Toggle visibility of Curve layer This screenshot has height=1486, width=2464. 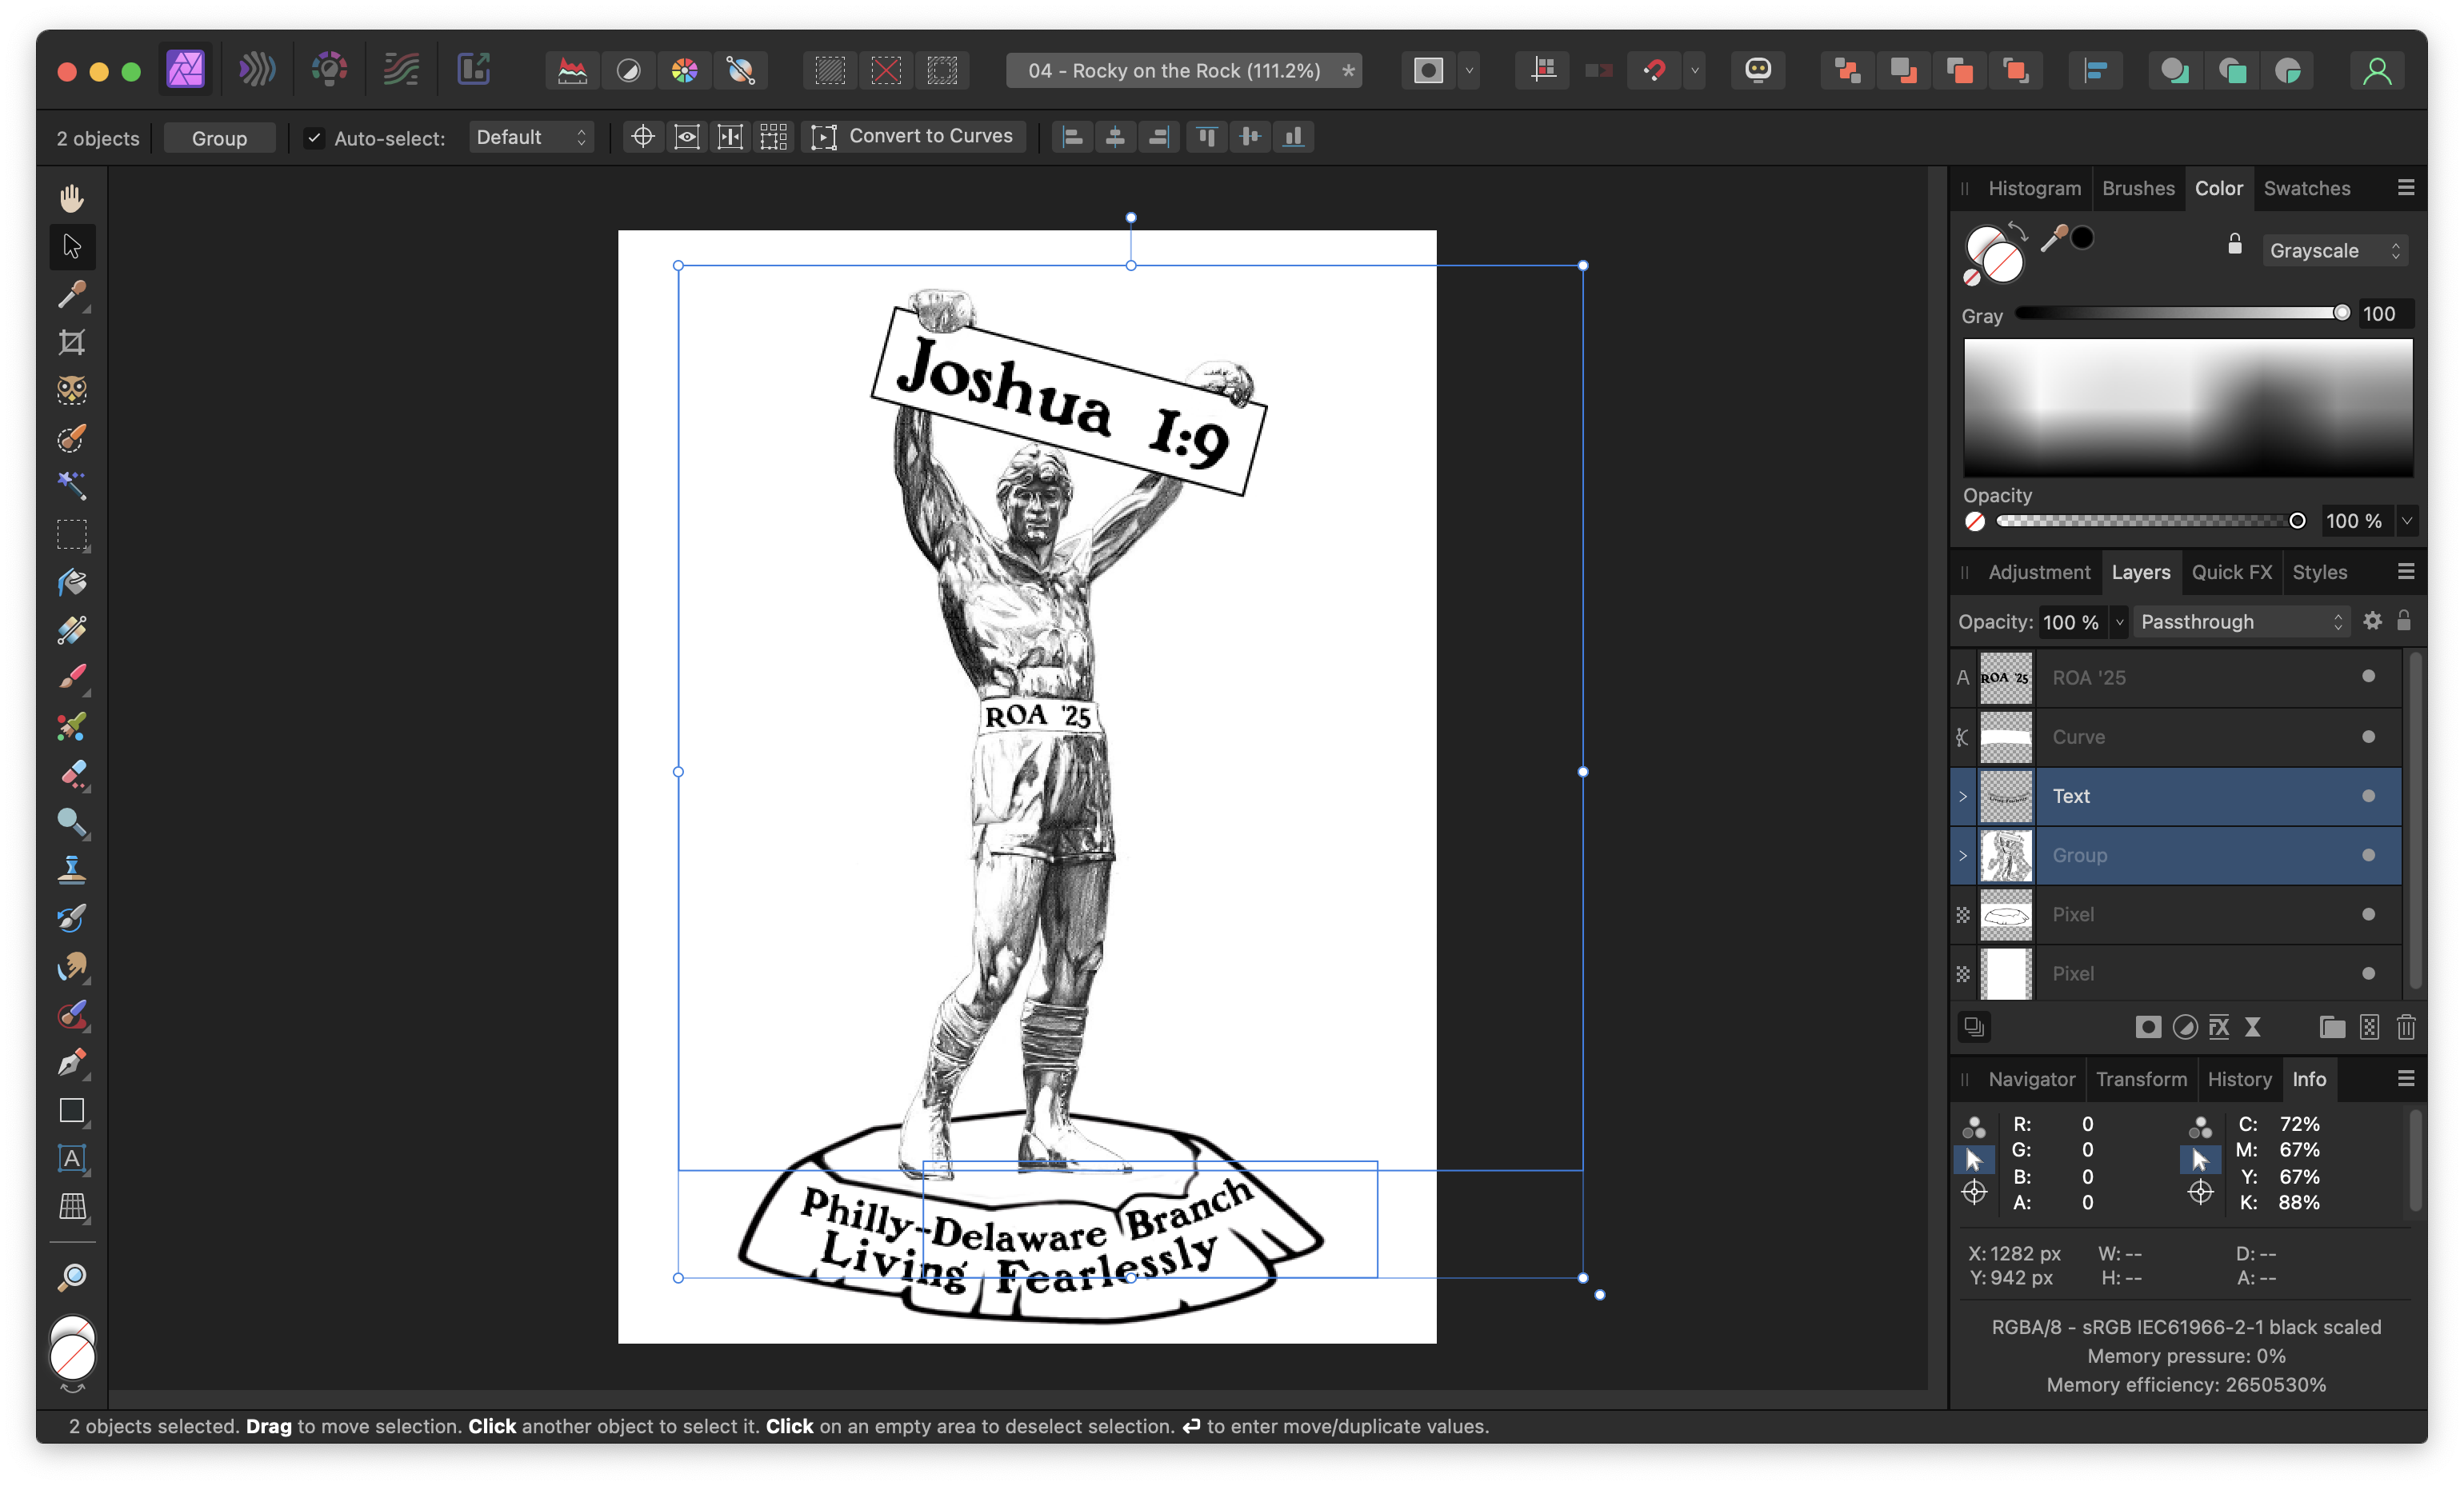pyautogui.click(x=2368, y=736)
